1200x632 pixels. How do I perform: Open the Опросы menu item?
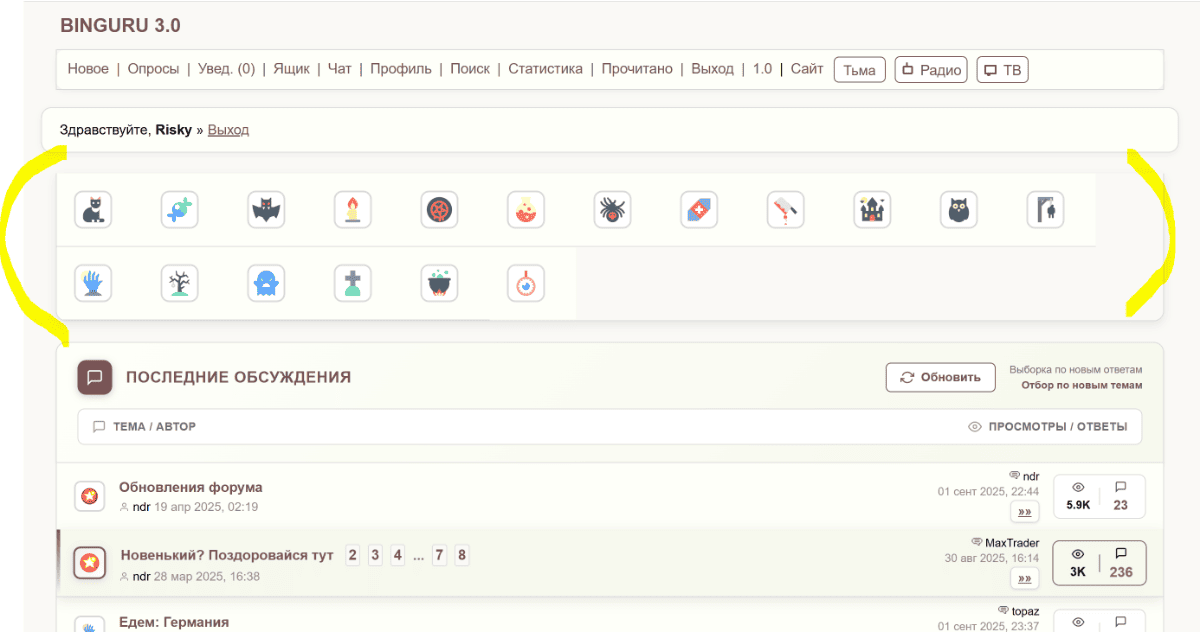pos(153,69)
